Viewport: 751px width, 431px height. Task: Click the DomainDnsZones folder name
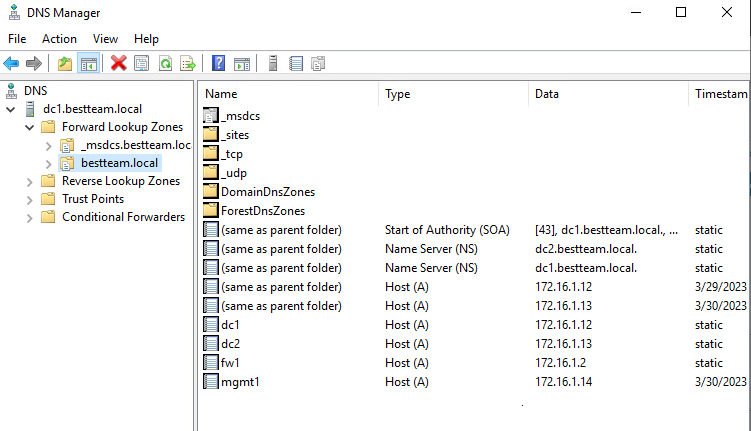click(x=268, y=192)
